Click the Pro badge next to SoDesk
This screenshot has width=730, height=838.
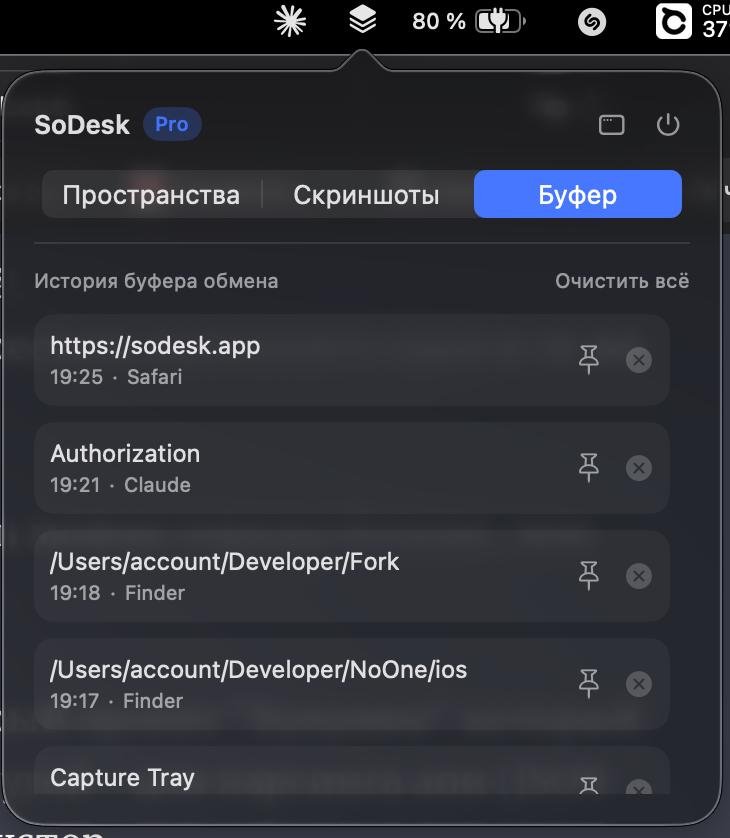[172, 124]
